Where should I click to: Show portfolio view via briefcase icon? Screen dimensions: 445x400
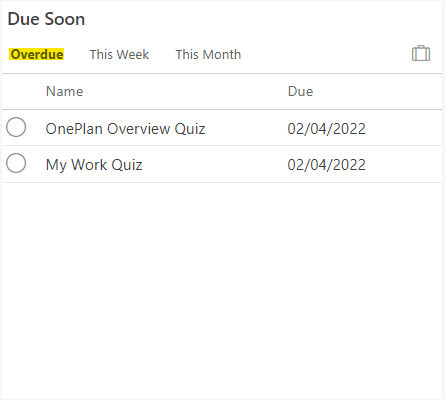[x=421, y=53]
